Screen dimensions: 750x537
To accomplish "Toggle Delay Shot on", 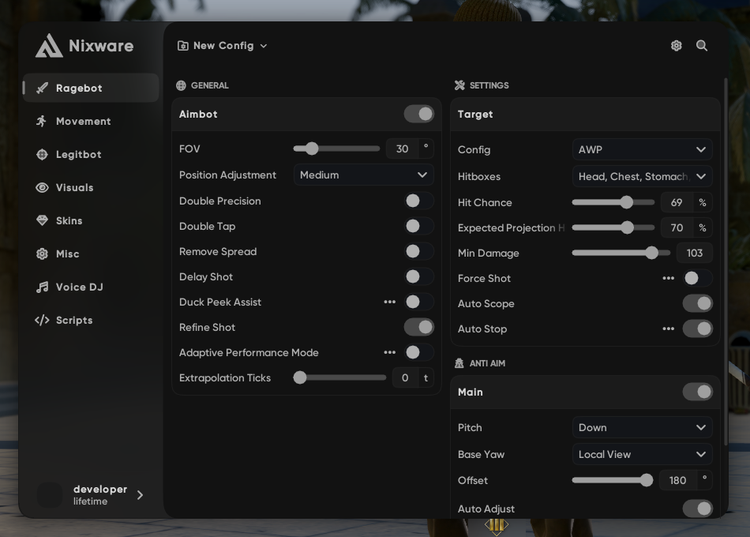I will click(419, 276).
